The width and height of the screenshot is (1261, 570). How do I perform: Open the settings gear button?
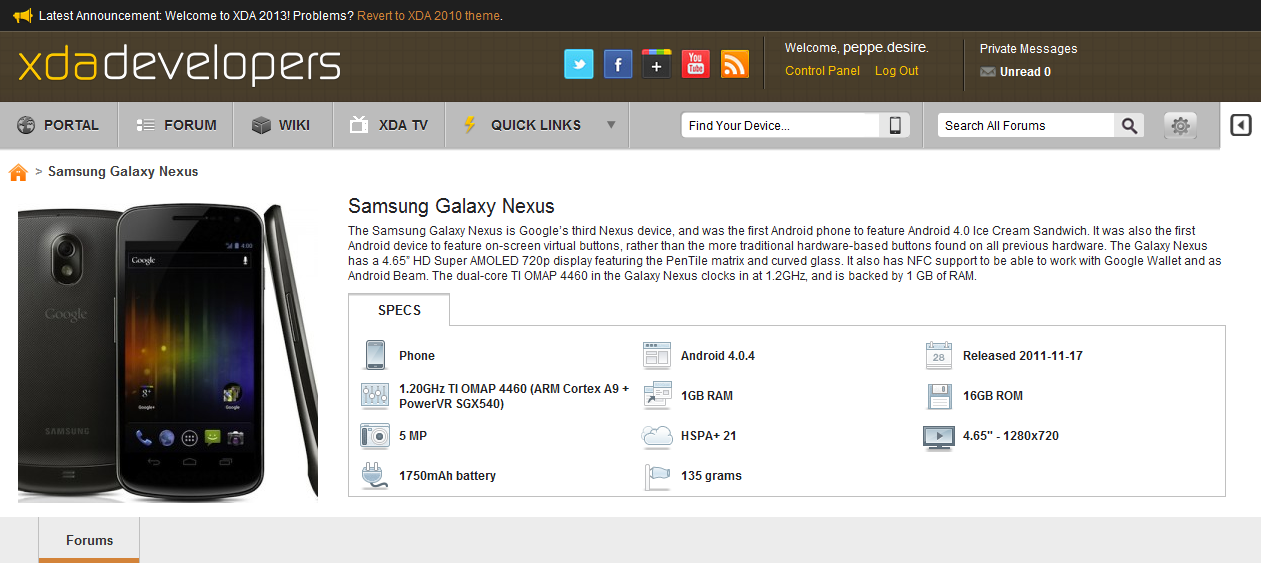coord(1181,125)
